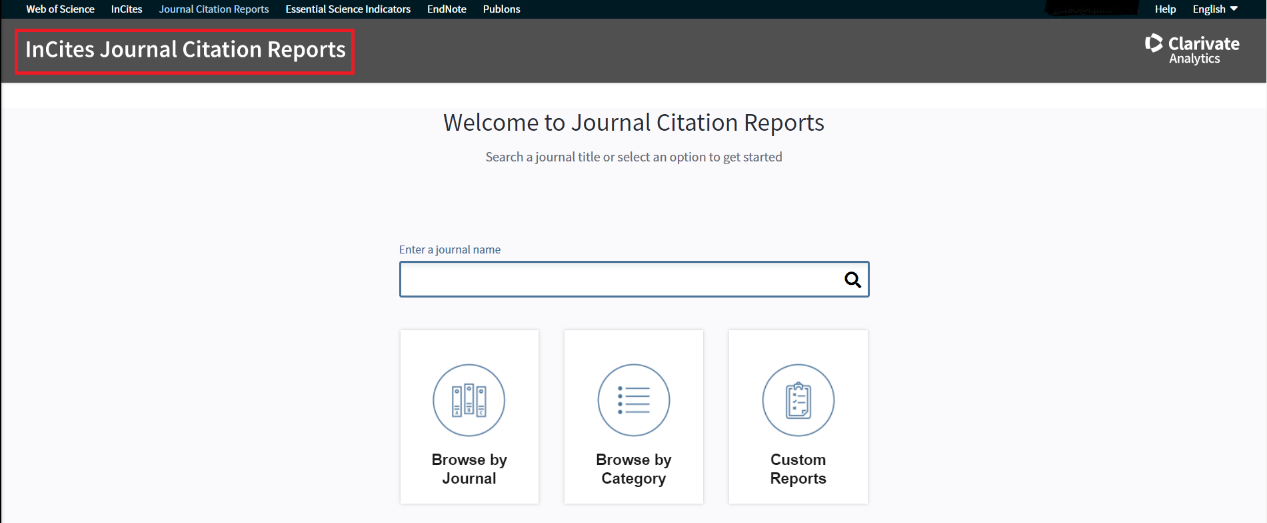Viewport: 1267px width, 523px height.
Task: Switch to EndNote from the top bar
Action: [447, 9]
